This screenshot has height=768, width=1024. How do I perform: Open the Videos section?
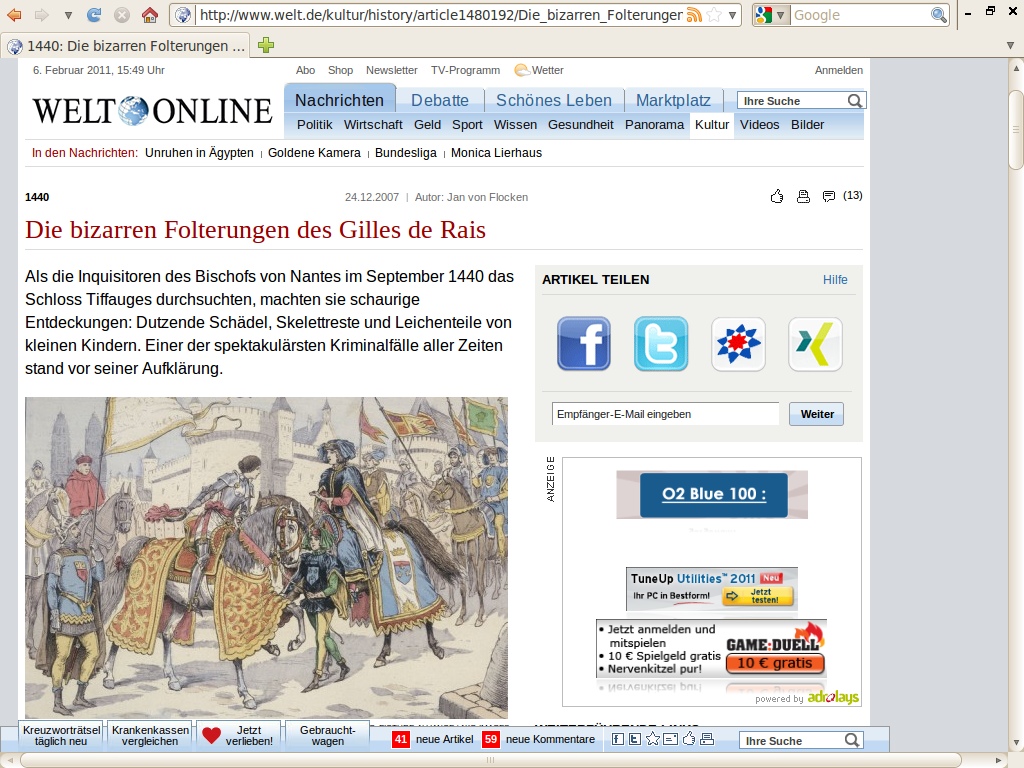pos(760,125)
